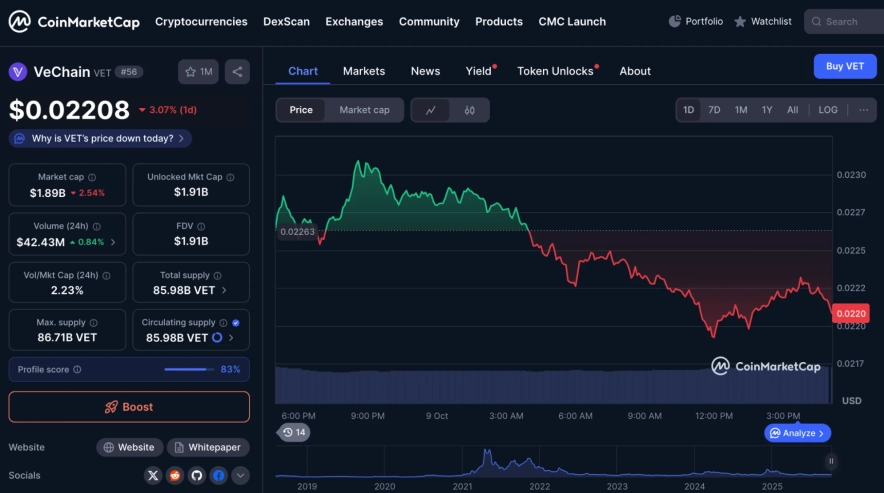Open the GitHub social link
Image resolution: width=884 pixels, height=493 pixels.
coord(196,475)
